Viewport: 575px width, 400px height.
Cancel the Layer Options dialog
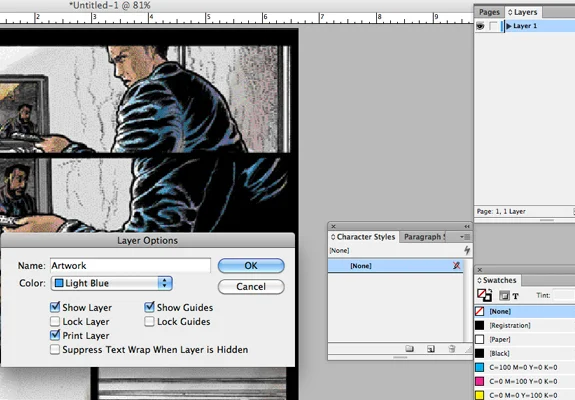click(251, 287)
